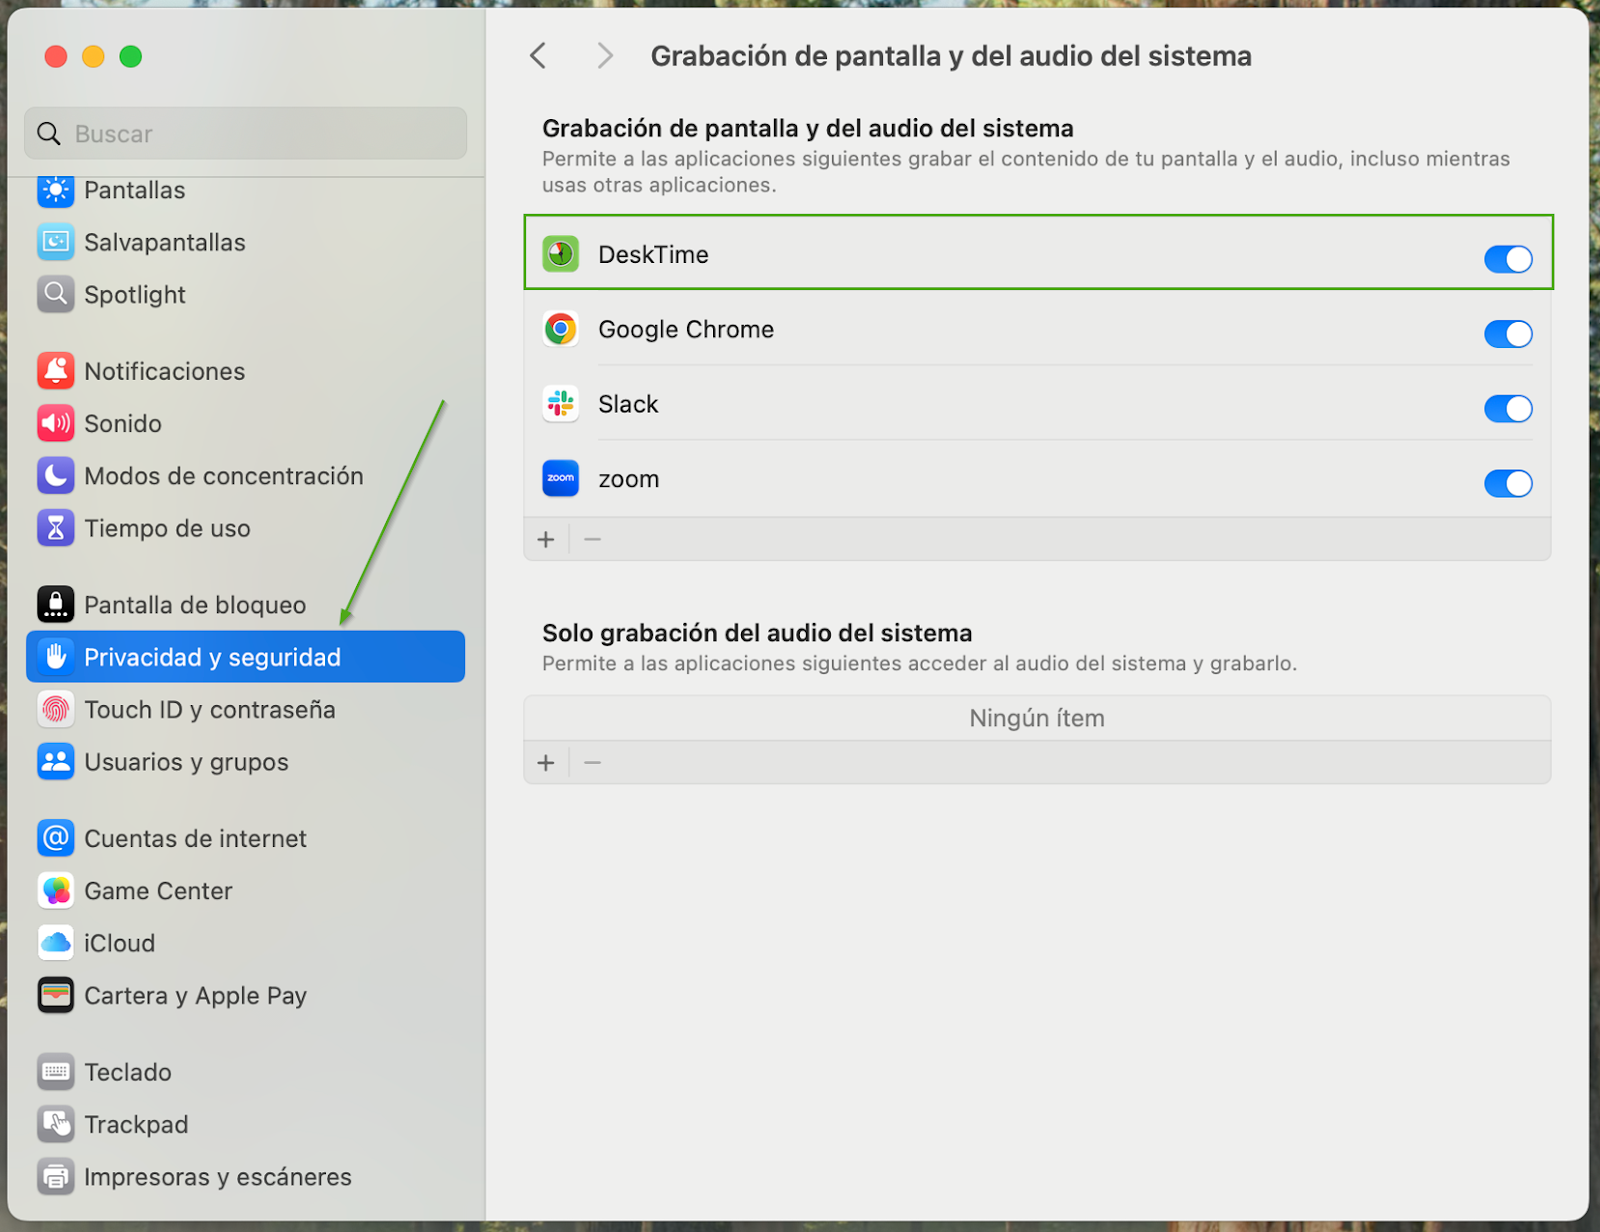Click the Buscar search field
This screenshot has height=1232, width=1600.
(x=245, y=134)
